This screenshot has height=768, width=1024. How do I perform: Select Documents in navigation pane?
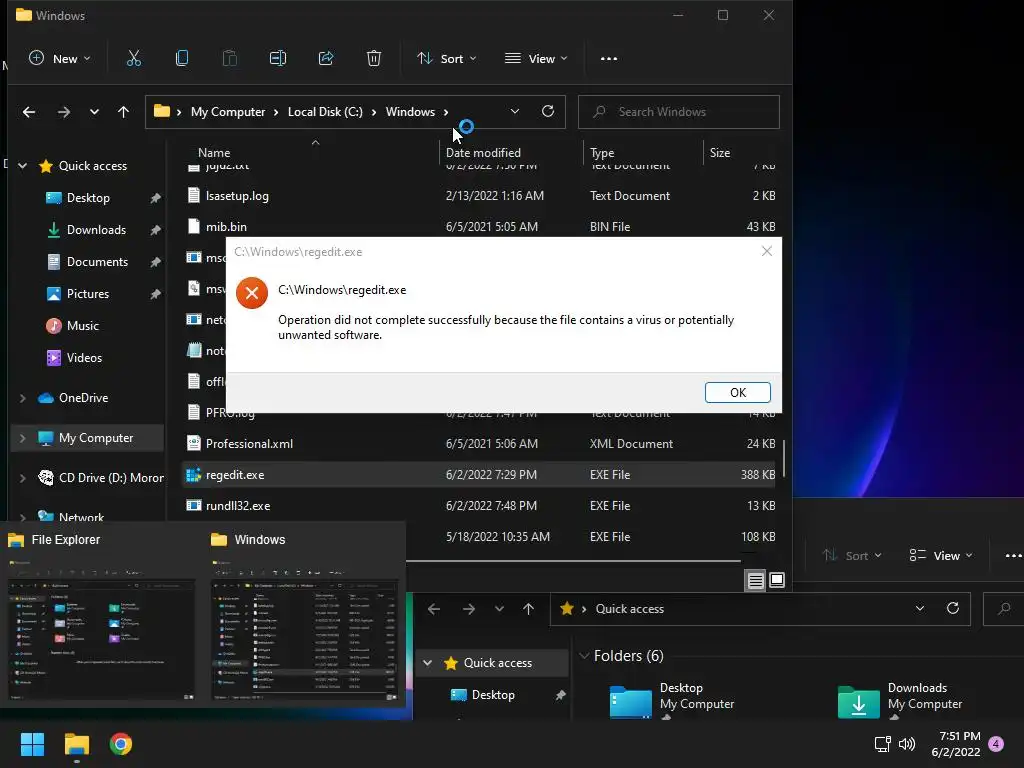[x=97, y=262]
